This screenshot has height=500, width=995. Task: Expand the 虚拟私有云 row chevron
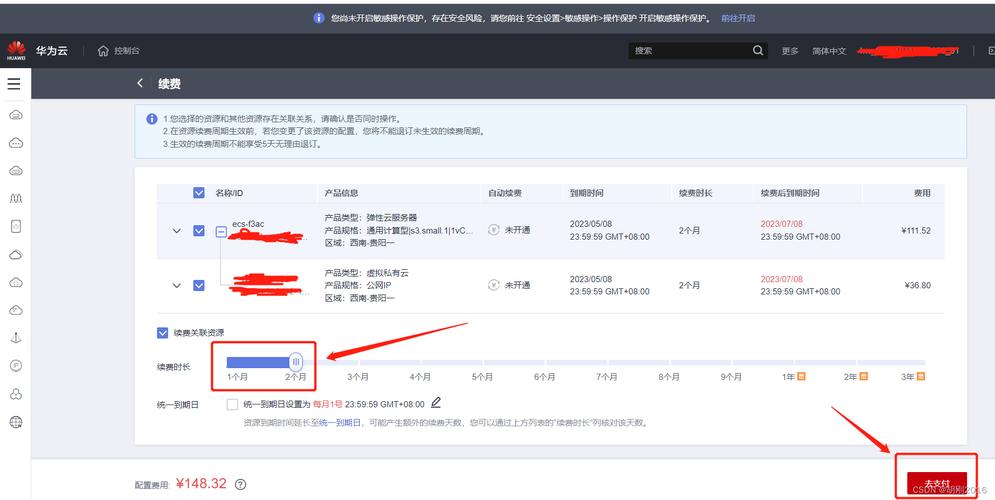tap(177, 285)
